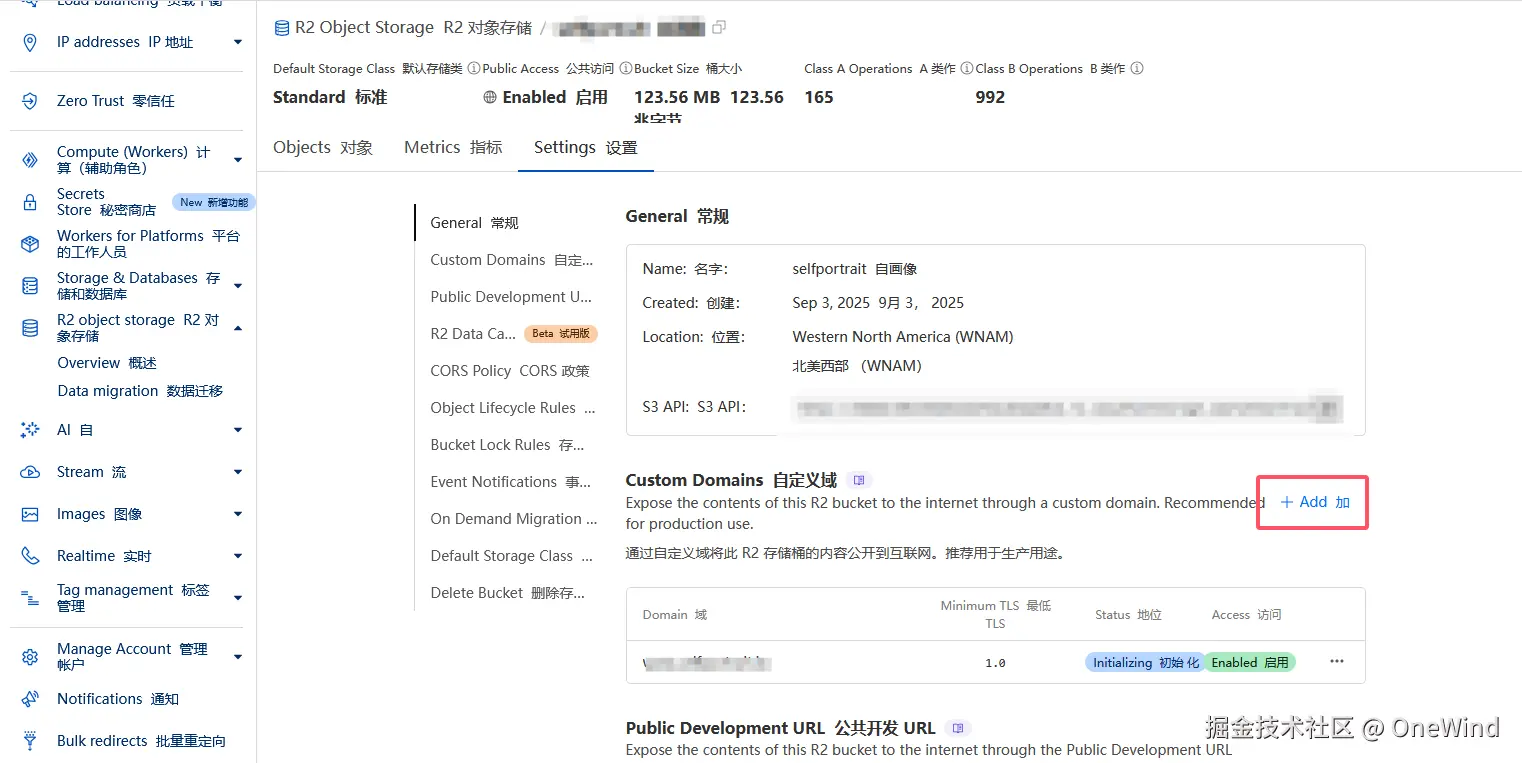Click the Stream cloud play icon
This screenshot has width=1522, height=763.
tap(30, 472)
